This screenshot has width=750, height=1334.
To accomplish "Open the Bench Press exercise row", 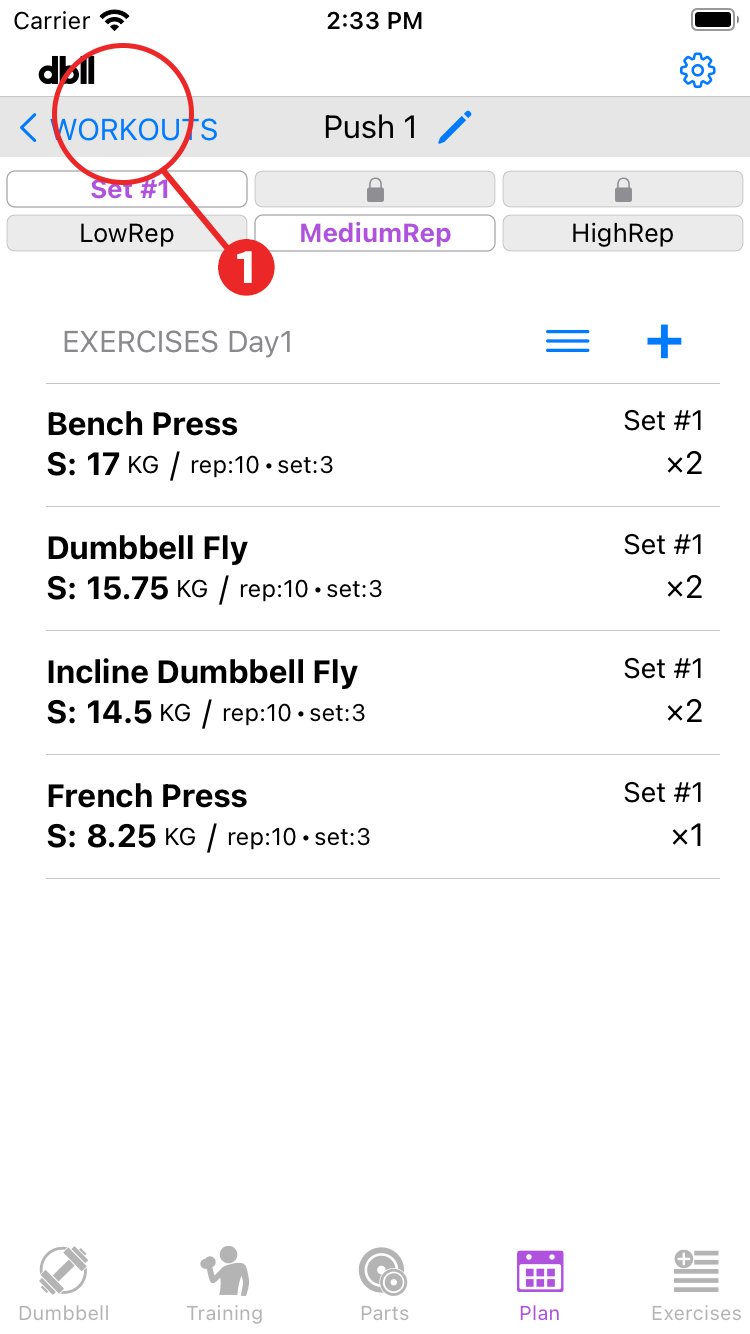I will 375,444.
